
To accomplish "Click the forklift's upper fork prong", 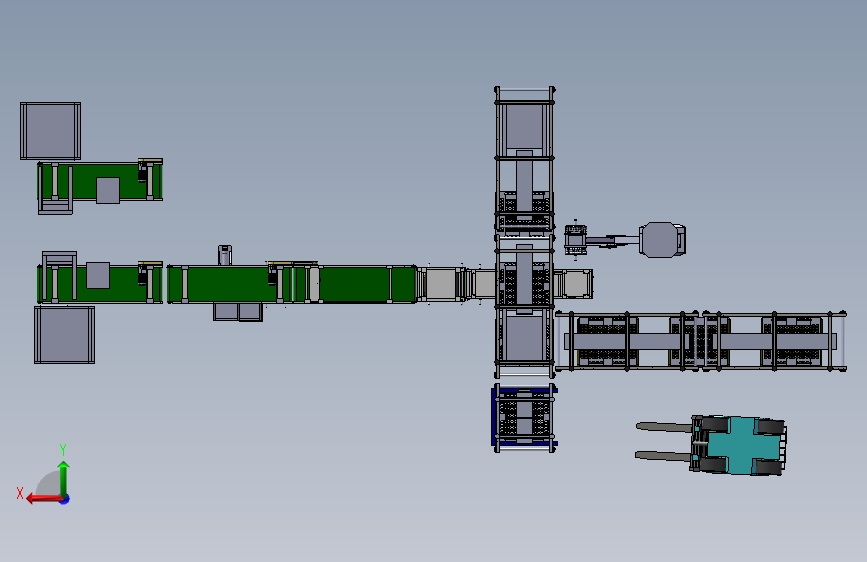I will click(x=665, y=427).
